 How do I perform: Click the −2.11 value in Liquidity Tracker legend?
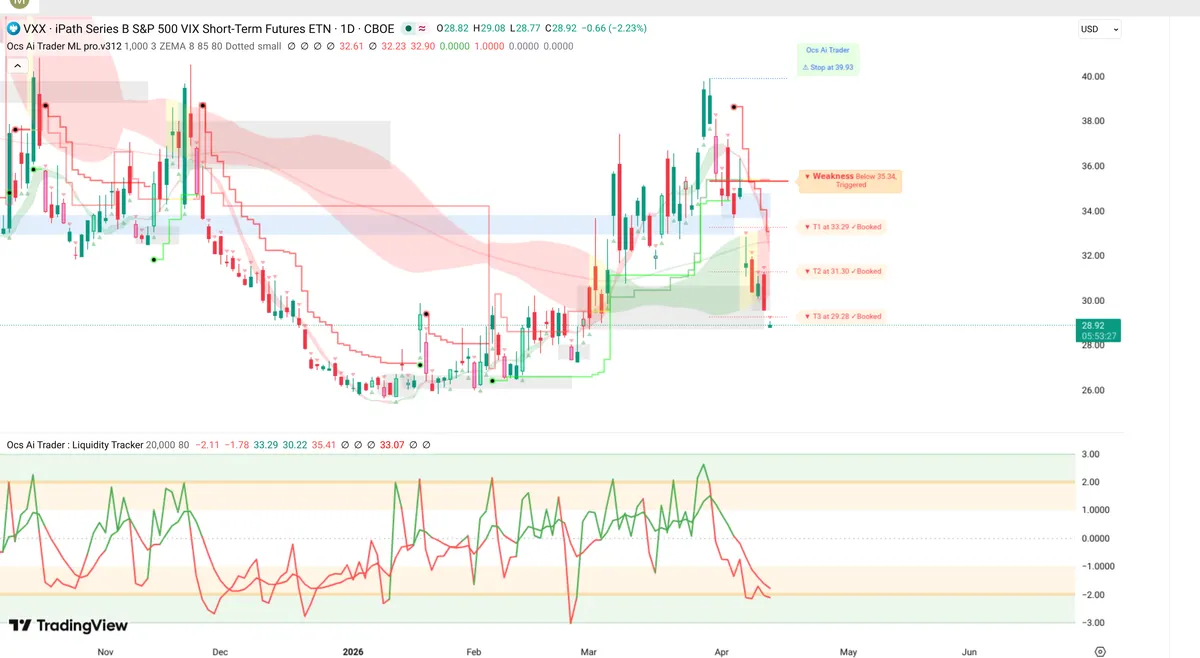[x=208, y=444]
